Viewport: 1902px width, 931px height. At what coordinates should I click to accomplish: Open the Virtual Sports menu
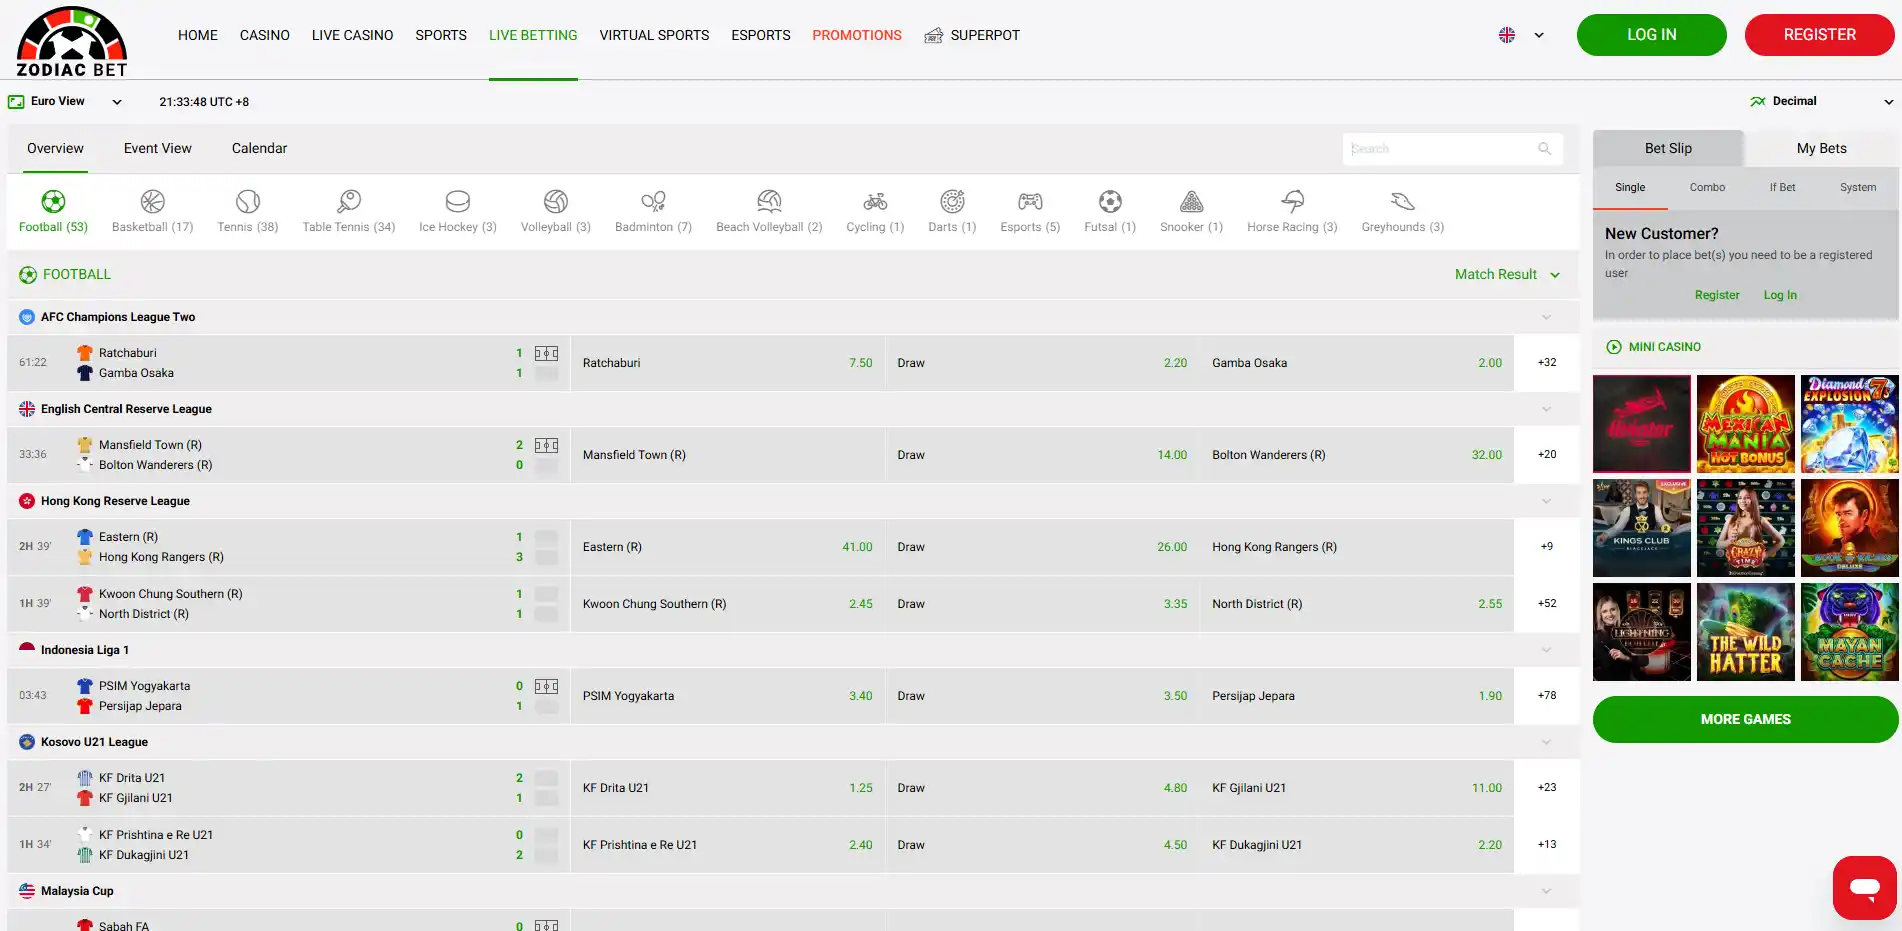(x=654, y=35)
